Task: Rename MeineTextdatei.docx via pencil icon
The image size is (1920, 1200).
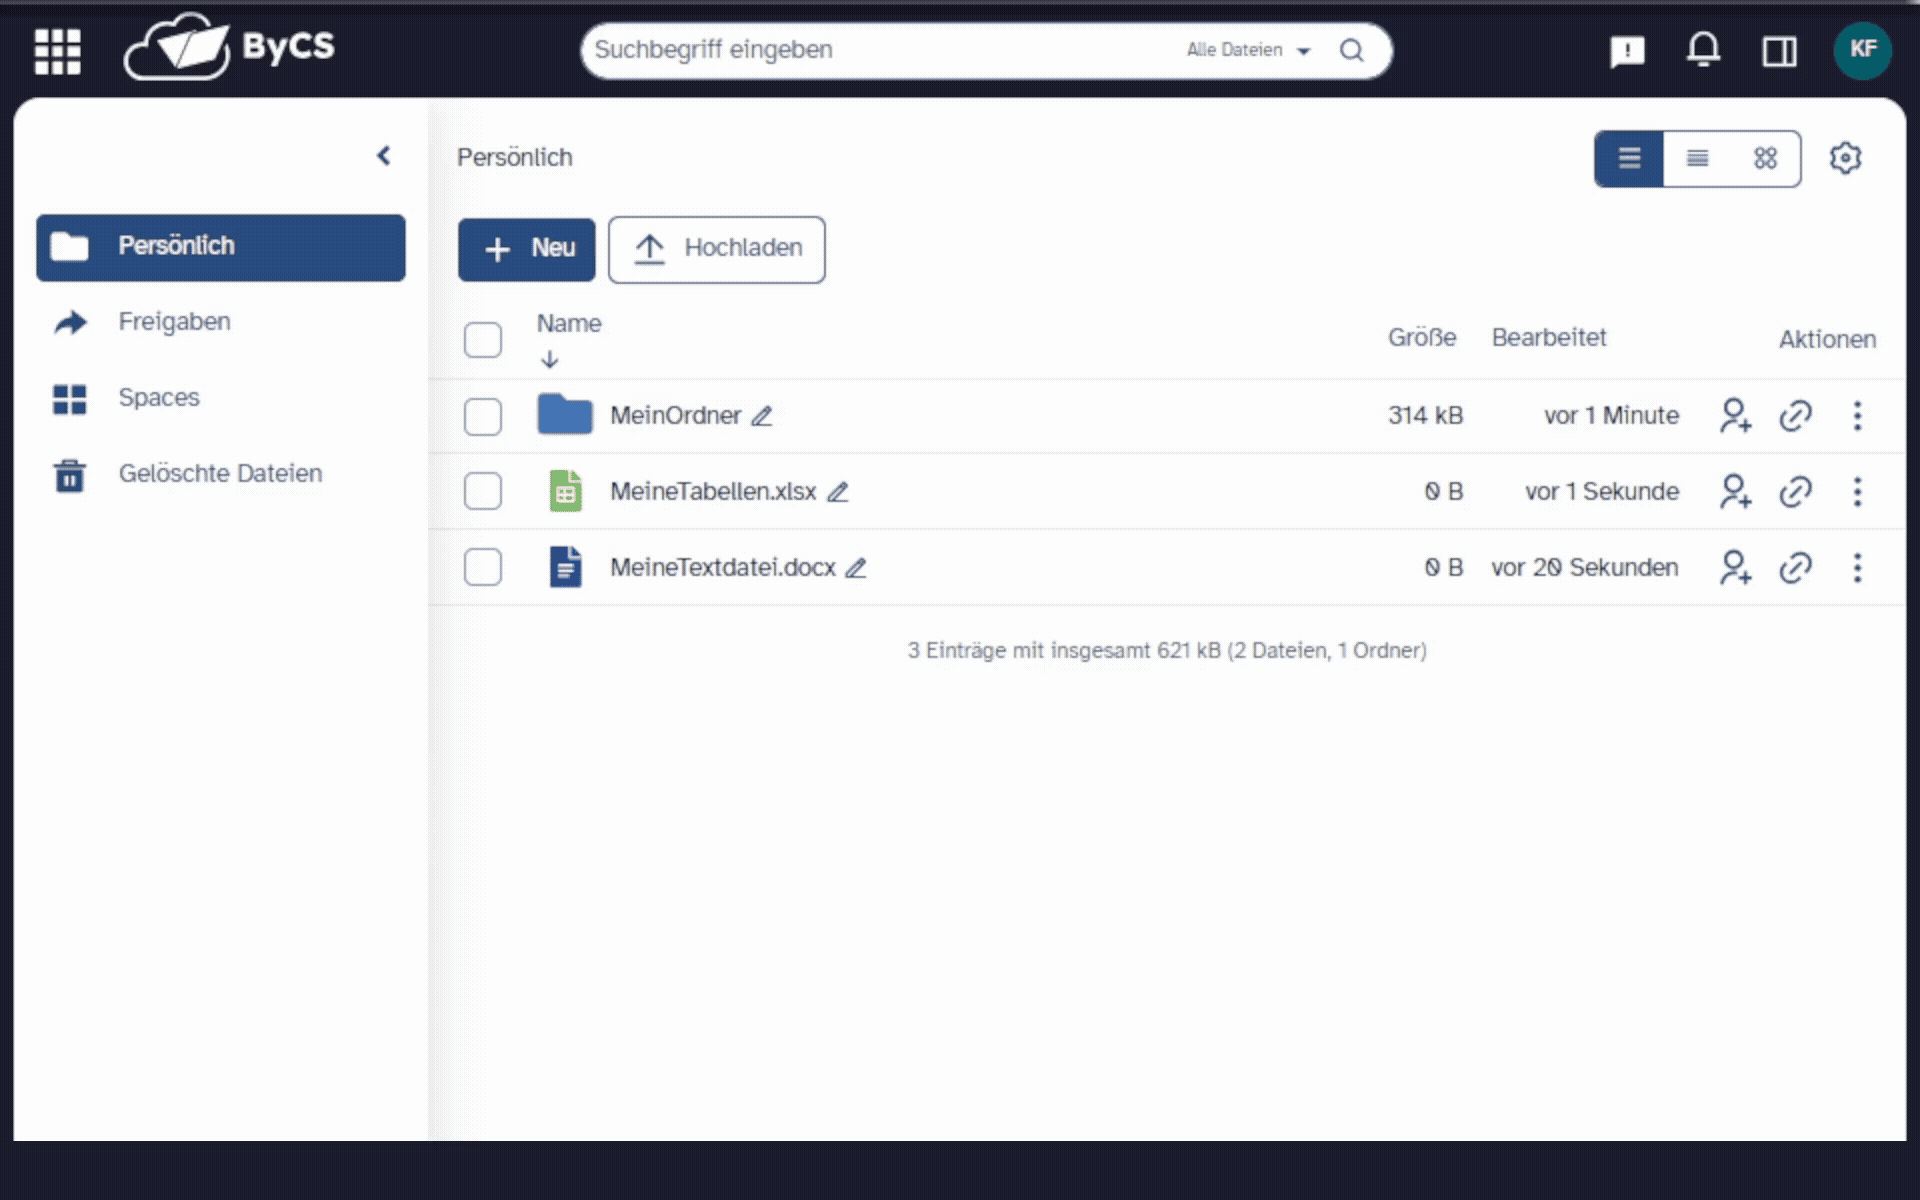Action: click(x=856, y=568)
